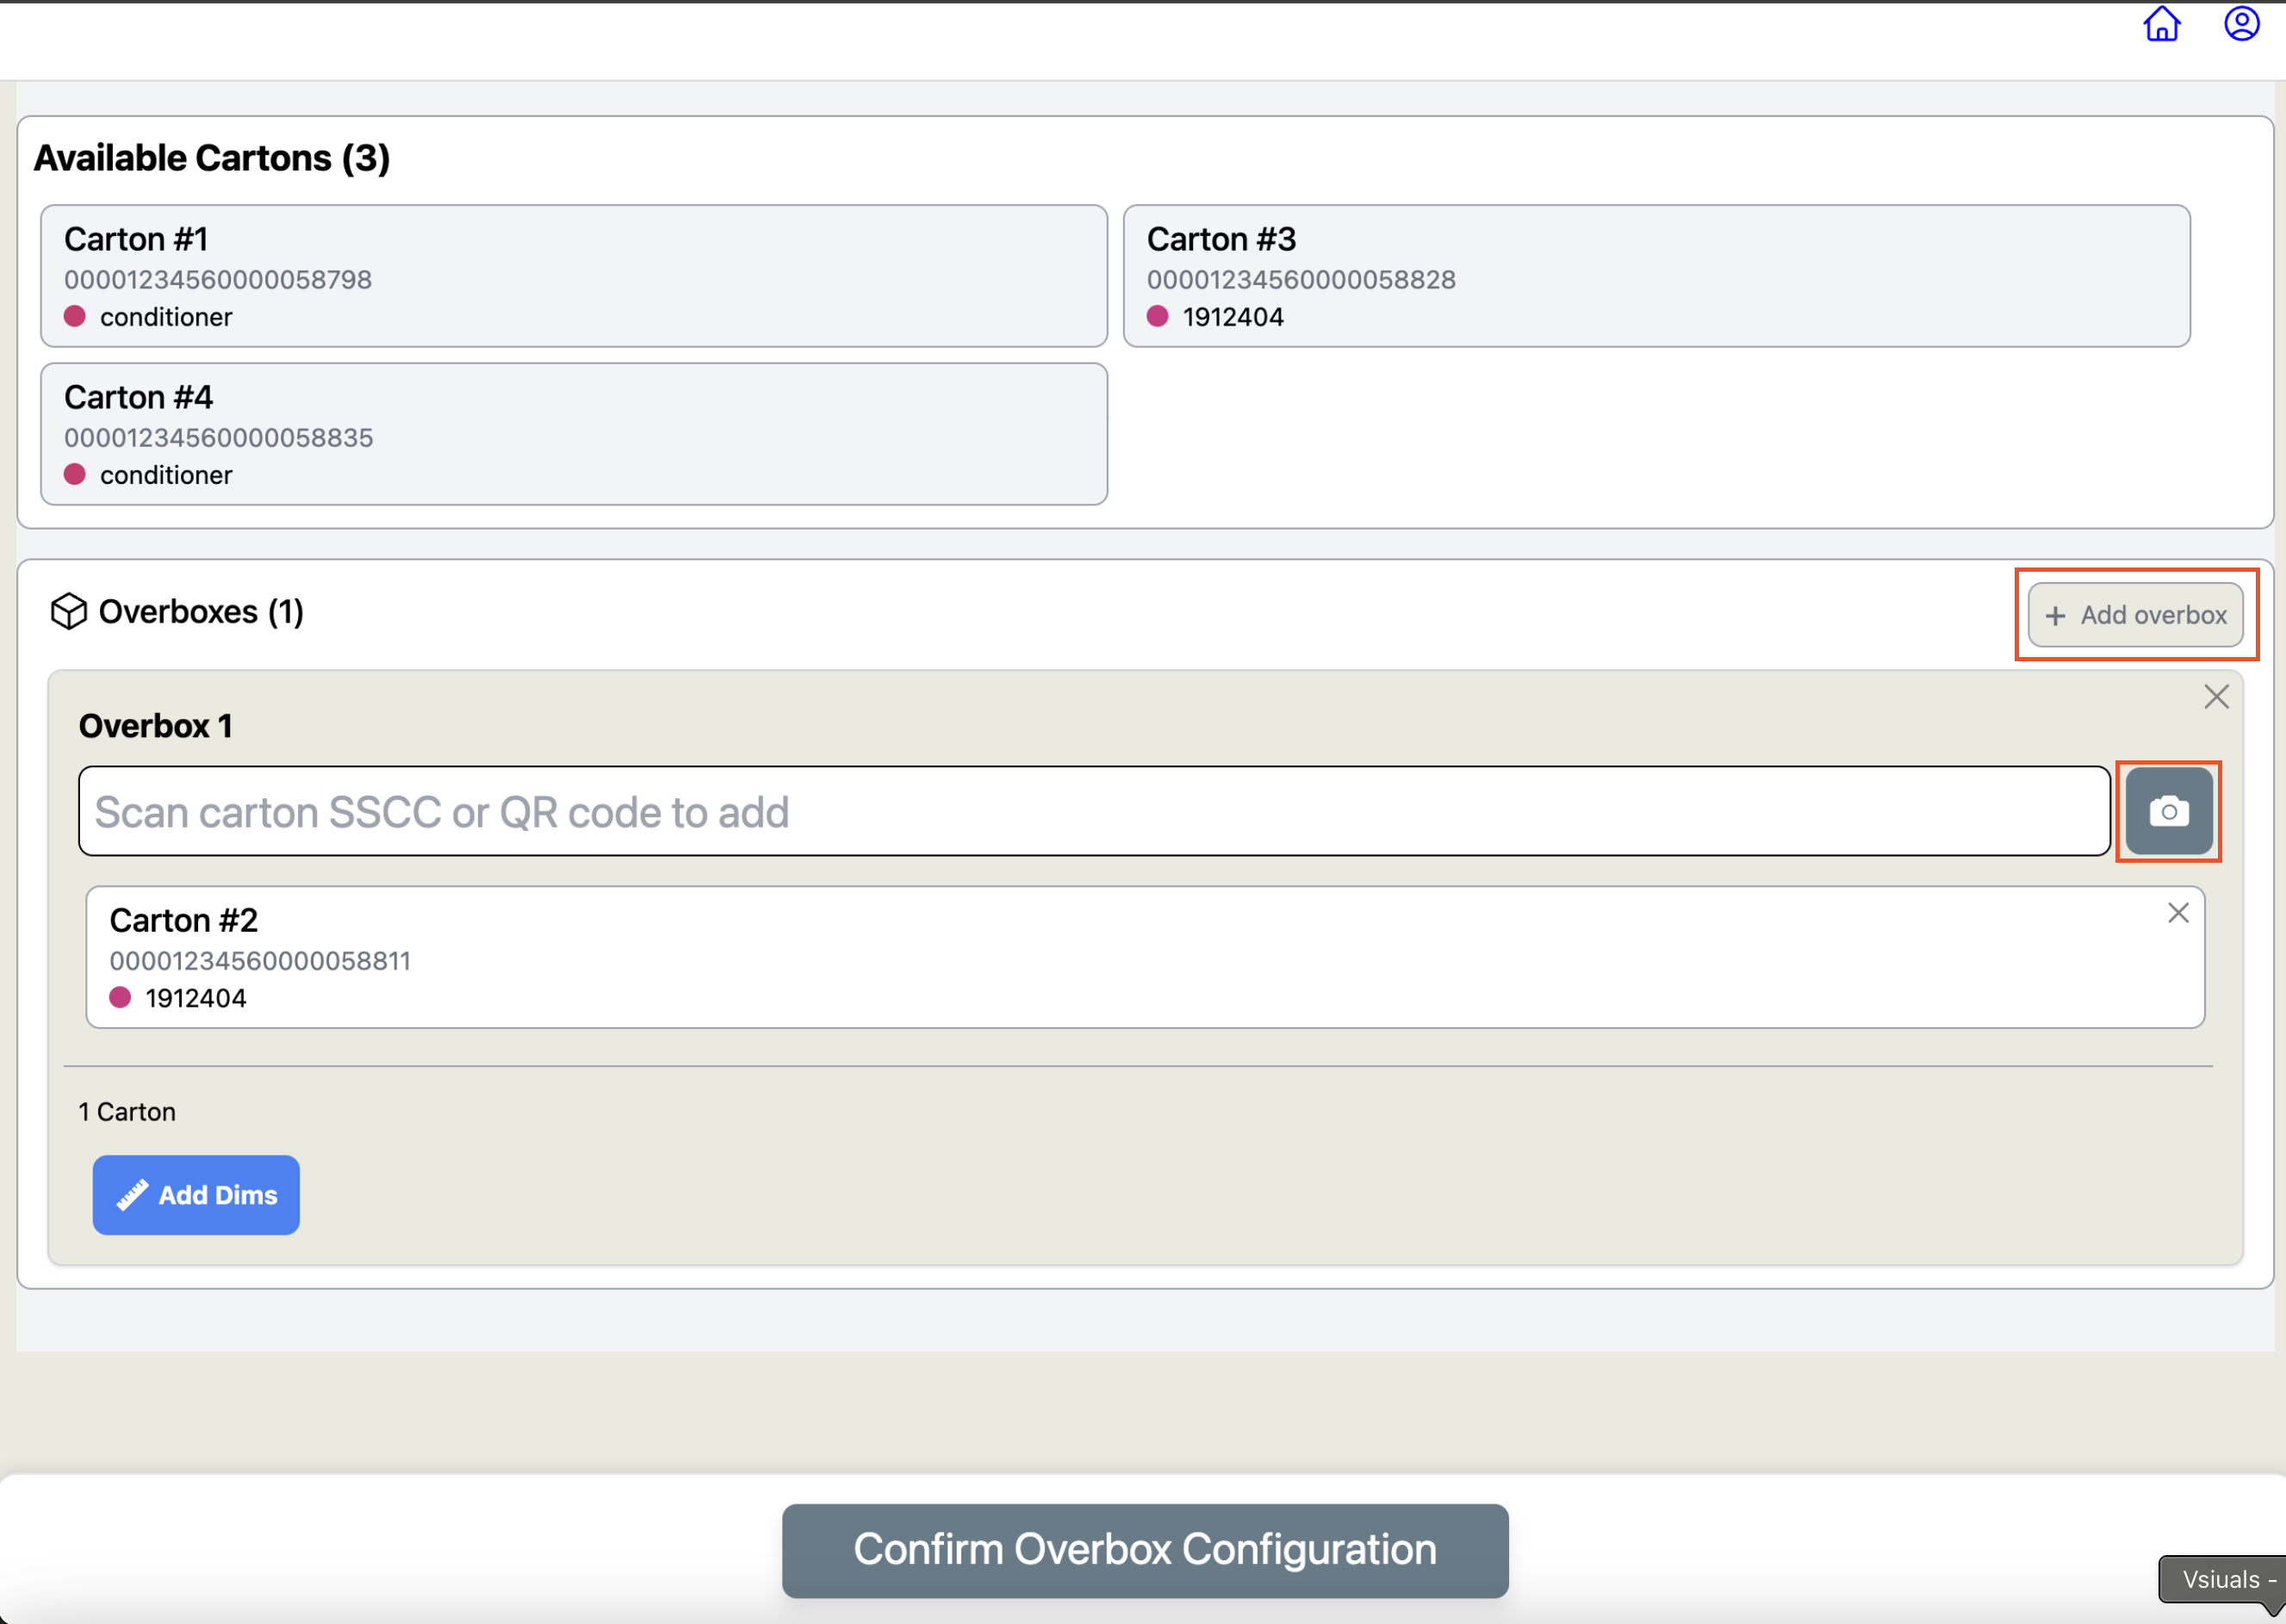
Task: Click the pink dot on Carton #1
Action: tap(75, 317)
